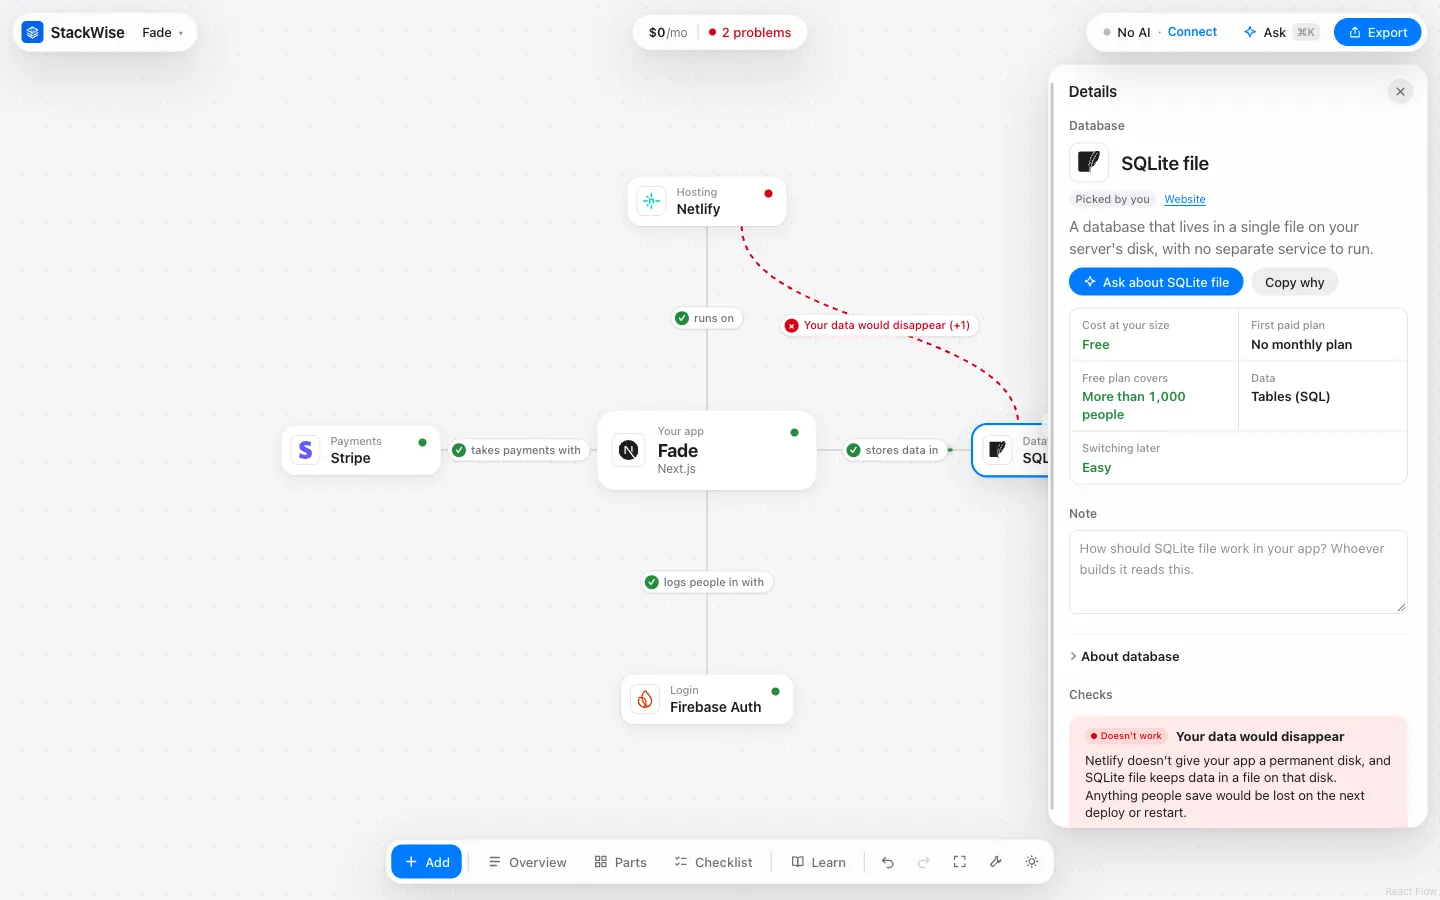This screenshot has width=1440, height=900.
Task: Open the SQLite Website link
Action: [1184, 199]
